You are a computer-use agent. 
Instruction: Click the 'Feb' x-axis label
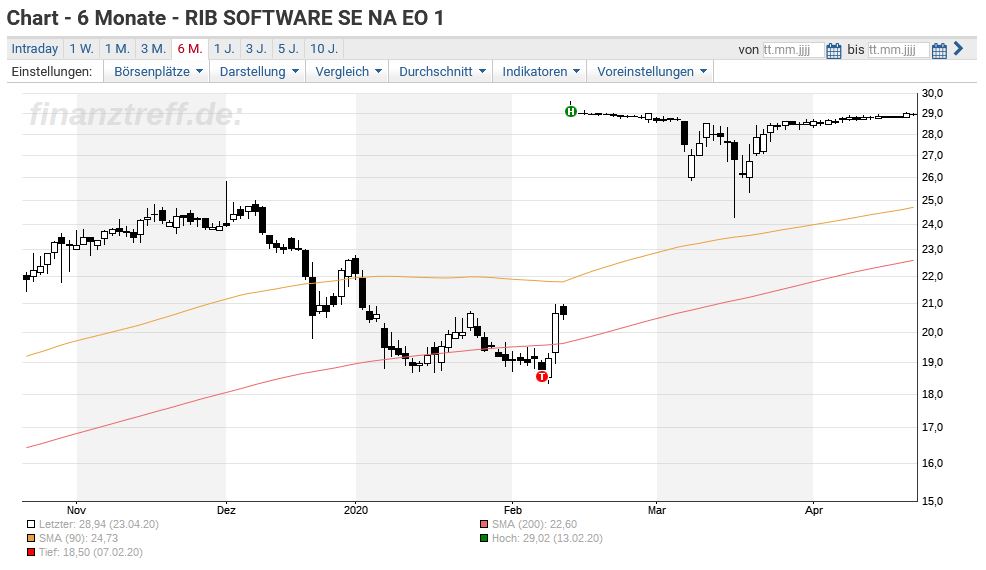tap(512, 510)
